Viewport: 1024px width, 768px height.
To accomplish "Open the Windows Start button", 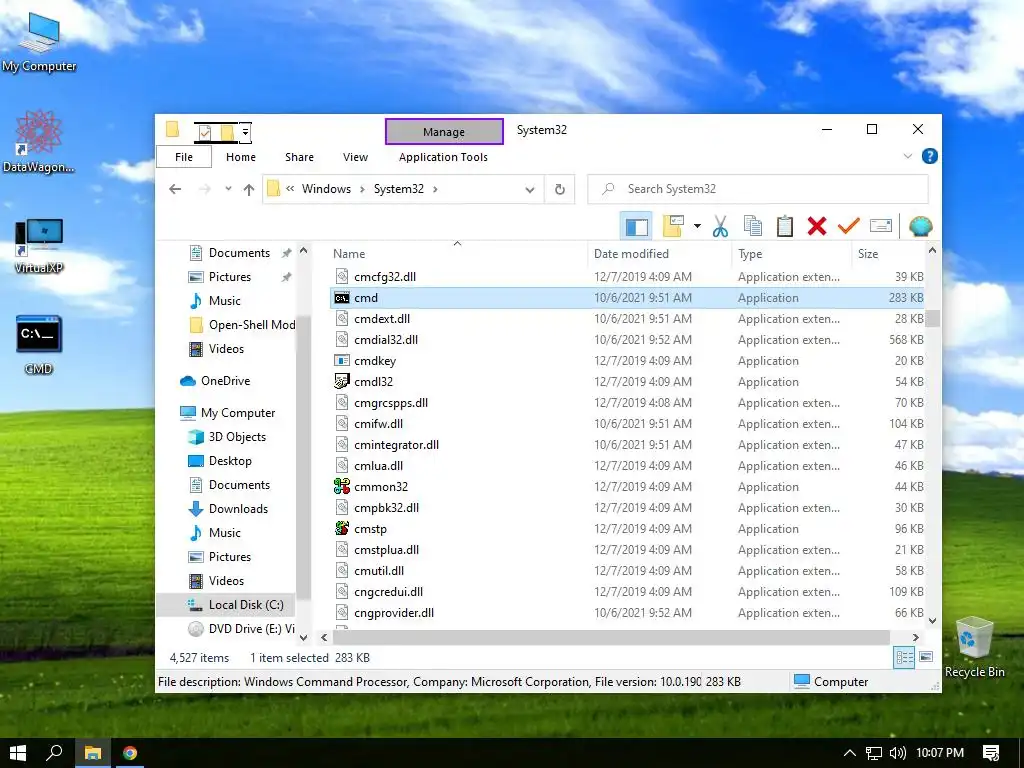I will (x=18, y=753).
